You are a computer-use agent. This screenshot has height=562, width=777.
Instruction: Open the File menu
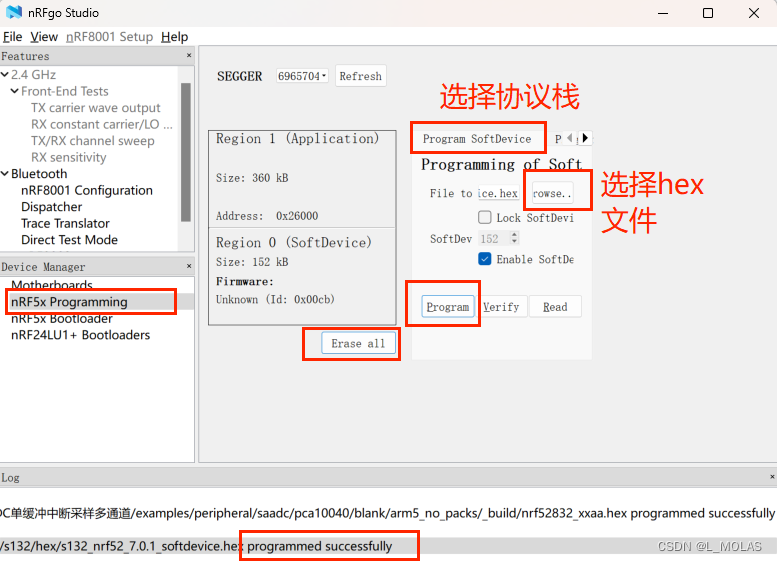tap(12, 37)
